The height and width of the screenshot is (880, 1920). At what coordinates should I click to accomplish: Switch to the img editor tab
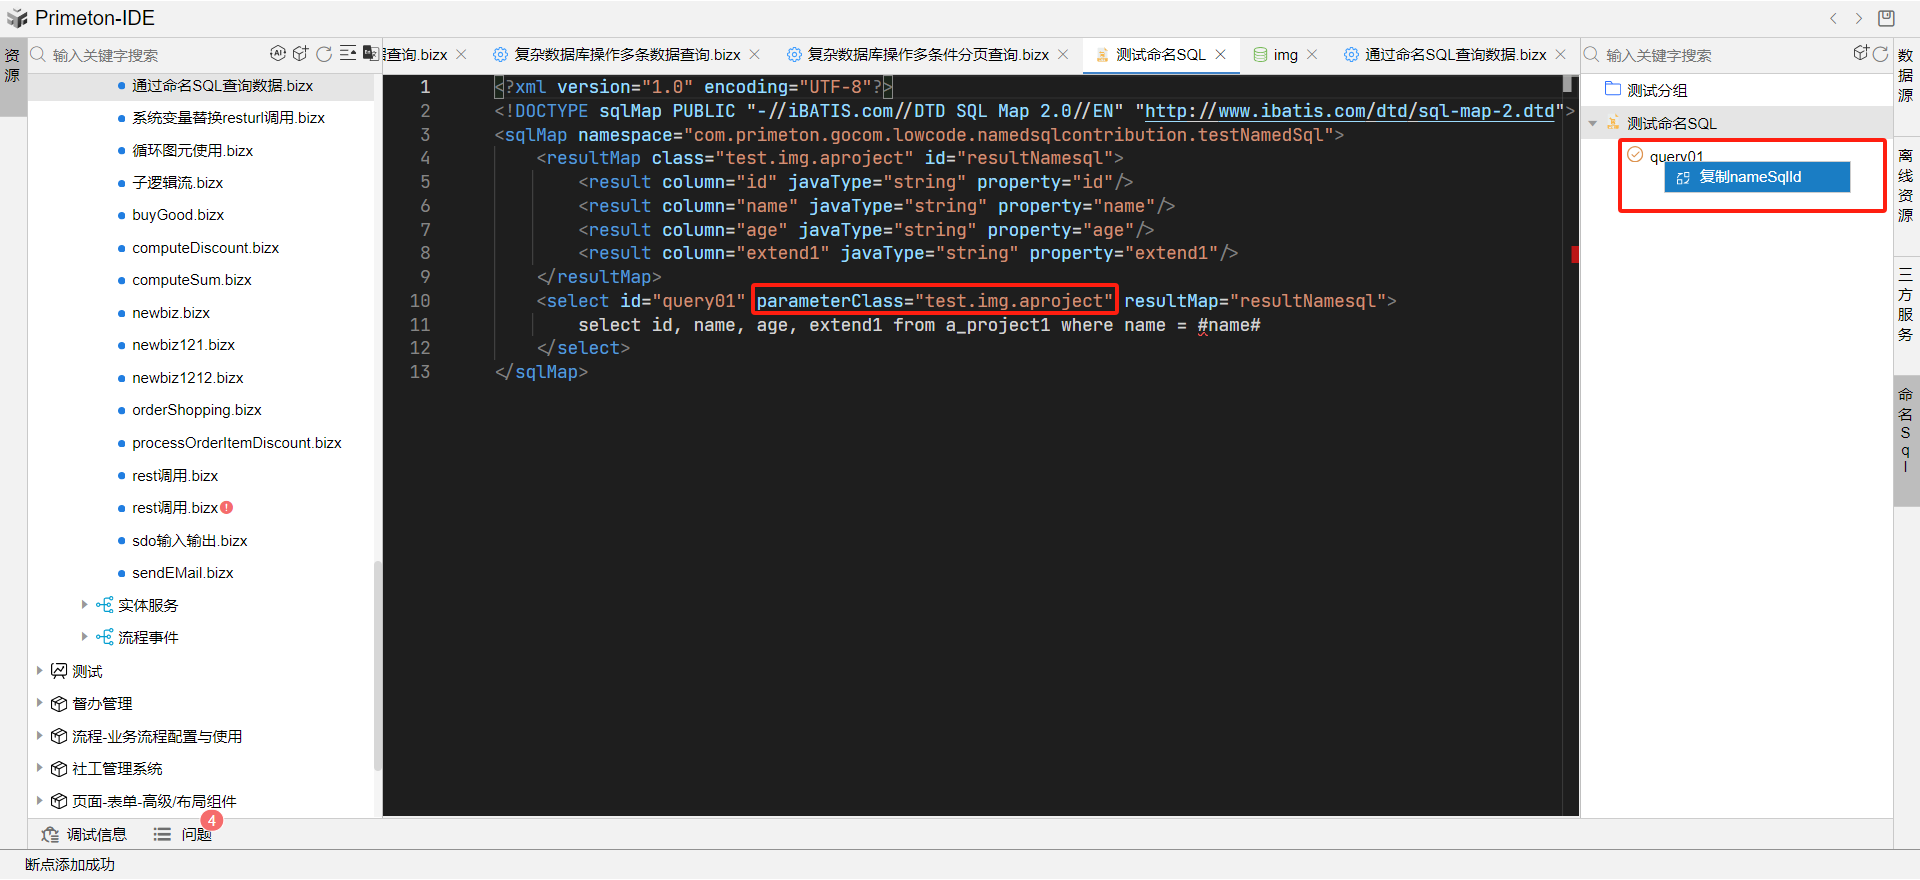(1285, 55)
